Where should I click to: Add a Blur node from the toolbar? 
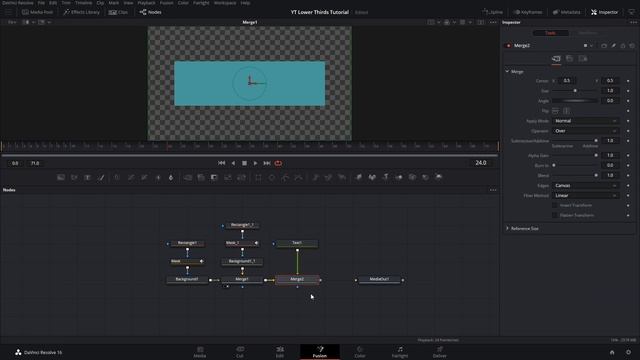click(x=171, y=177)
